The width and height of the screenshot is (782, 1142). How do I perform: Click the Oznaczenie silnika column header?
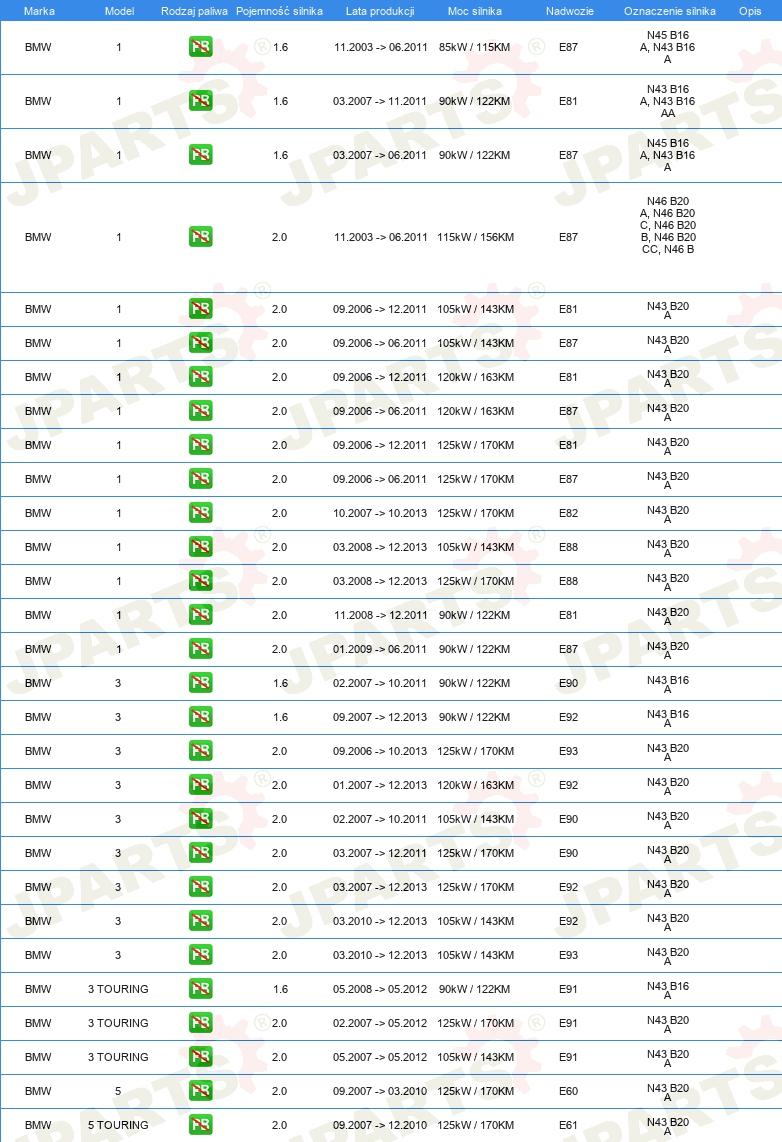(x=670, y=11)
